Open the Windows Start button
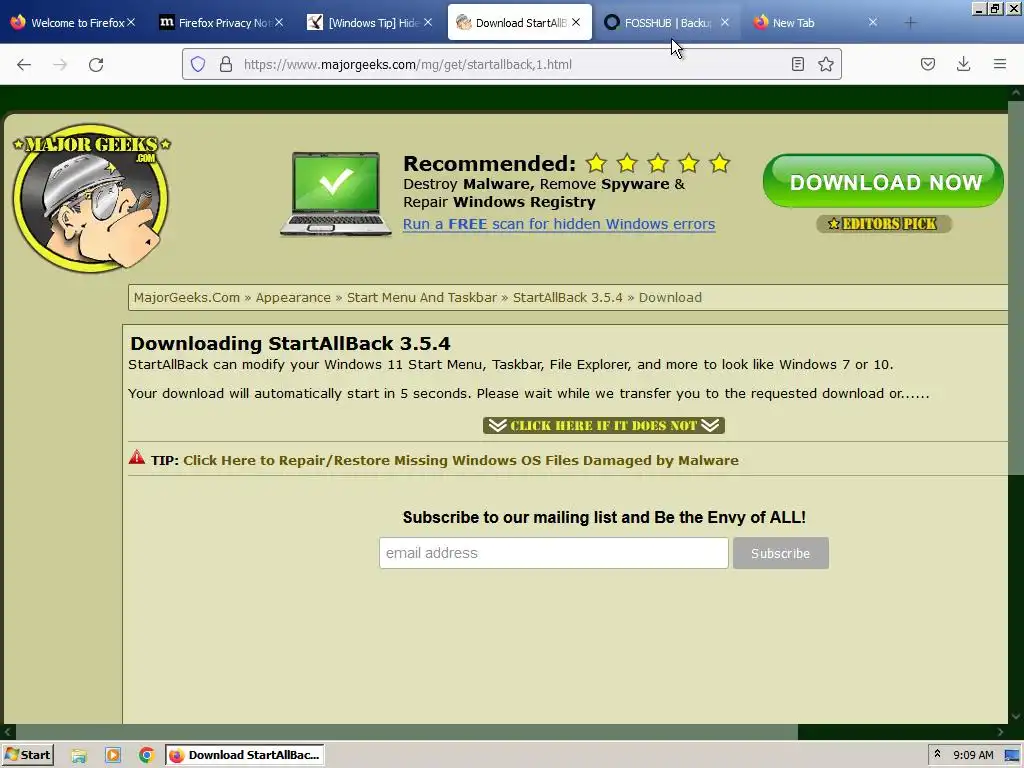Image resolution: width=1024 pixels, height=768 pixels. (27, 755)
